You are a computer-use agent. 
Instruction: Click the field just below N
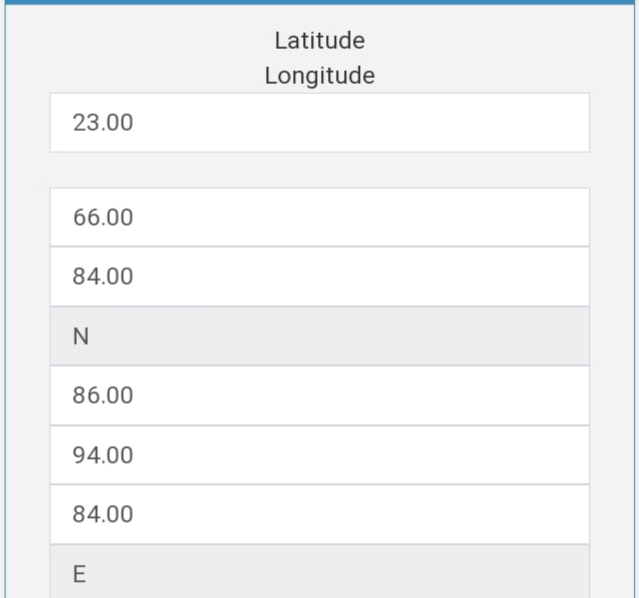319,395
